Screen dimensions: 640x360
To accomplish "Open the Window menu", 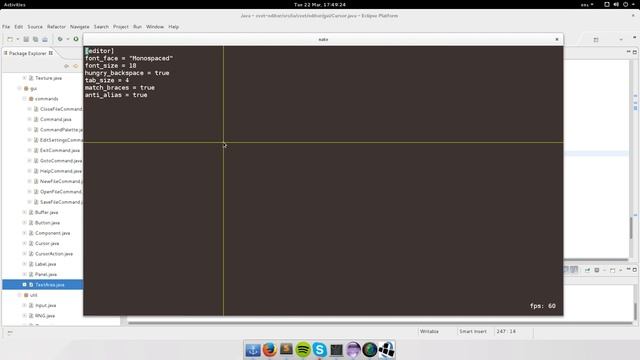I will click(x=155, y=27).
